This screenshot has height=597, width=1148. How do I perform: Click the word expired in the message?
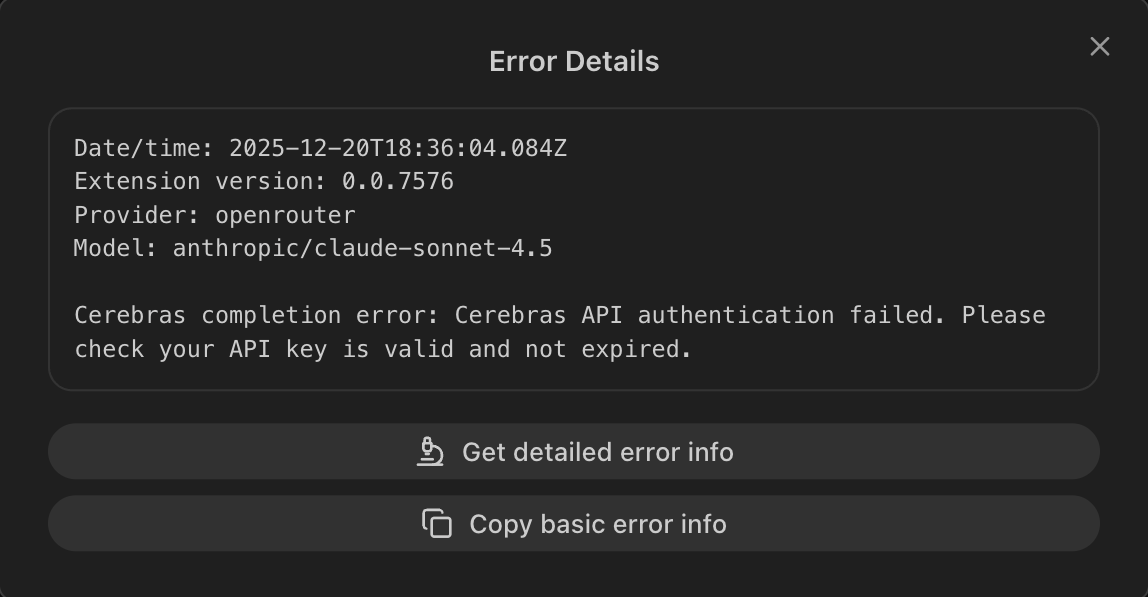click(x=644, y=349)
